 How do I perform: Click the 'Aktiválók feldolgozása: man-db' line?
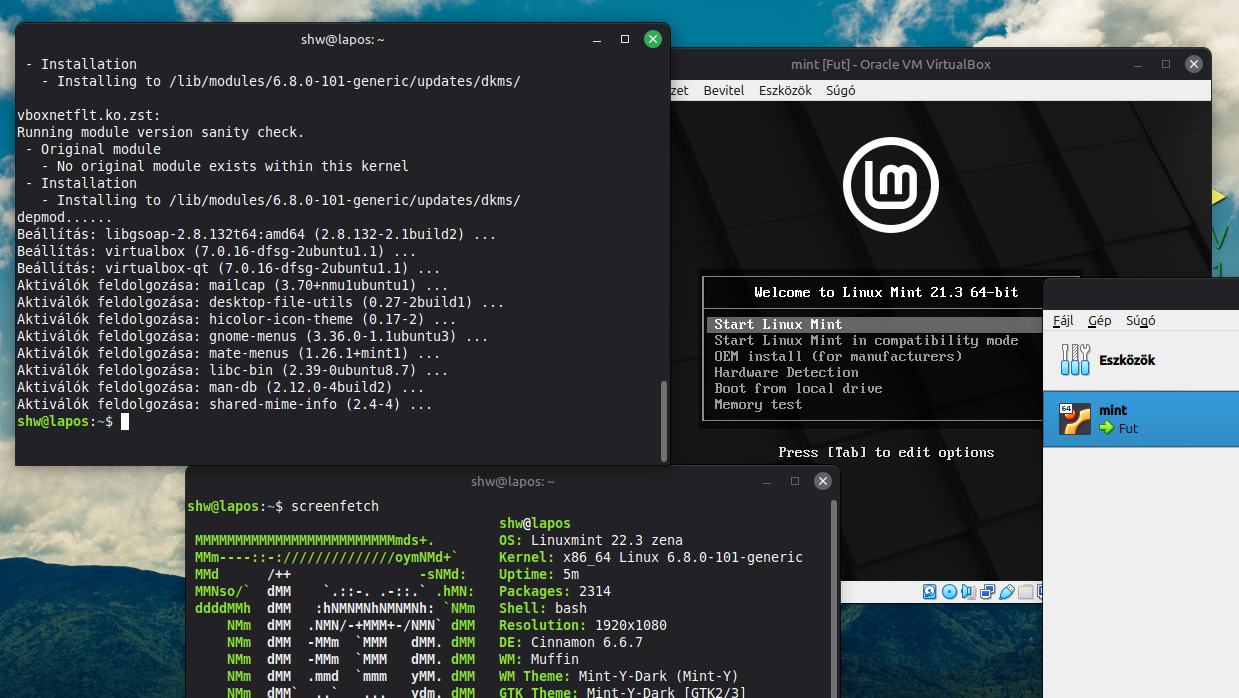221,387
